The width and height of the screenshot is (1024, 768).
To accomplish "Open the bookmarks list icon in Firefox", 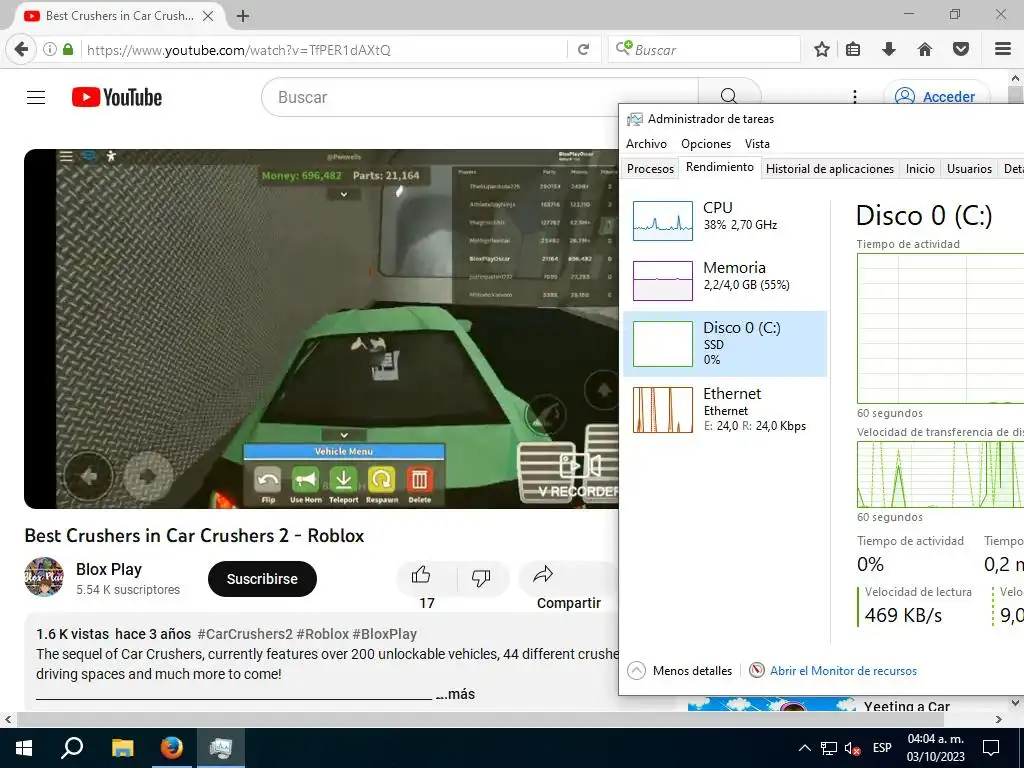I will (x=853, y=50).
